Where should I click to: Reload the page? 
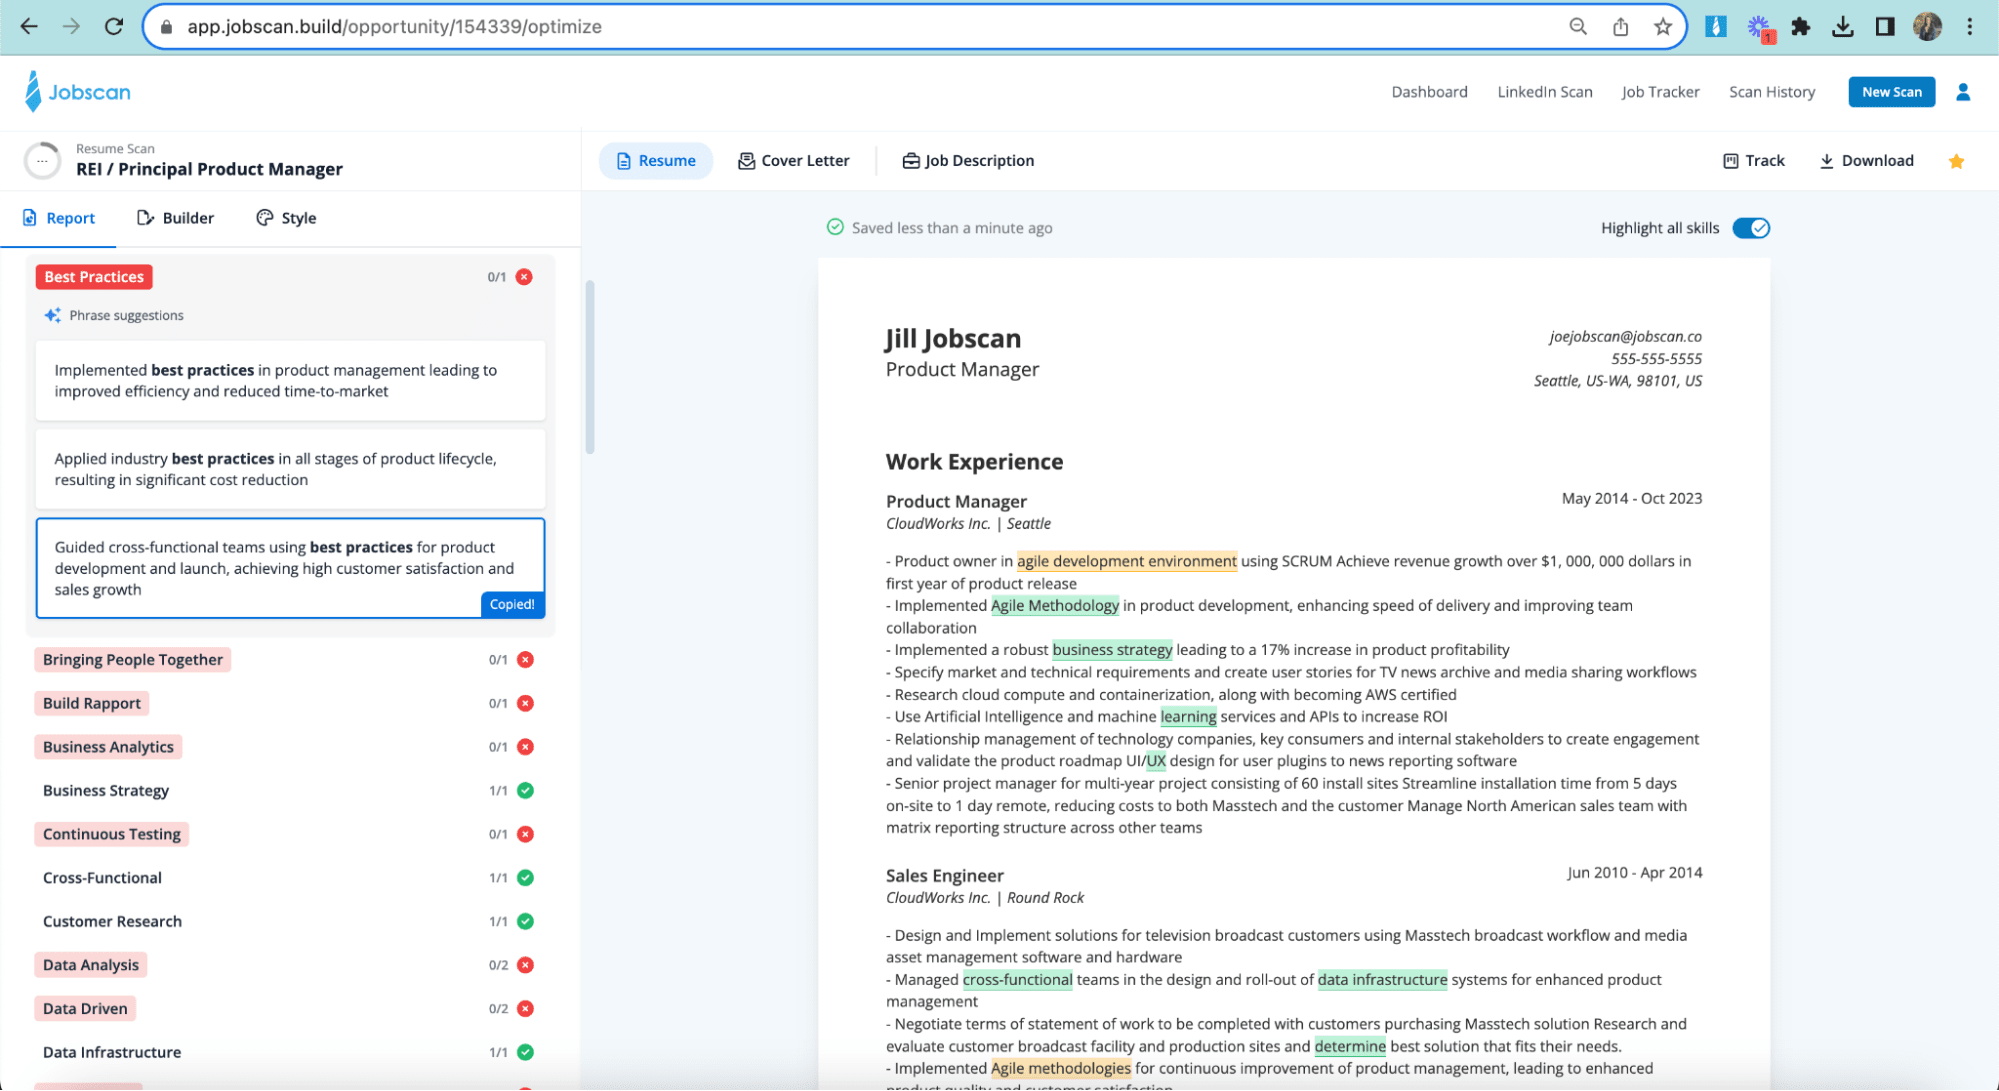[x=114, y=27]
